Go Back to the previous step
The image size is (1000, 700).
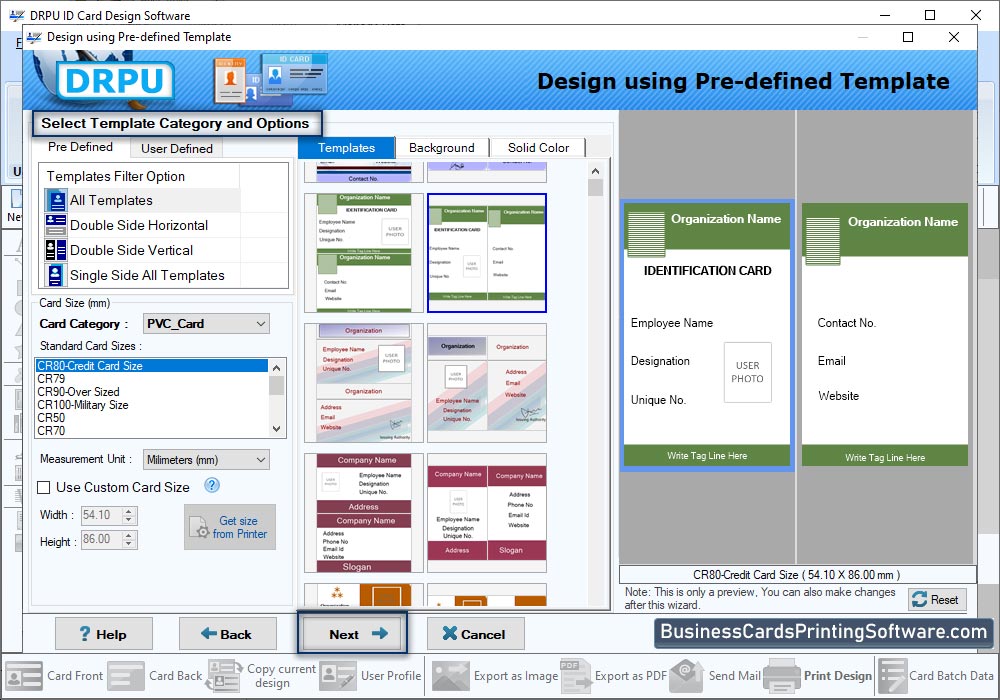(x=227, y=634)
